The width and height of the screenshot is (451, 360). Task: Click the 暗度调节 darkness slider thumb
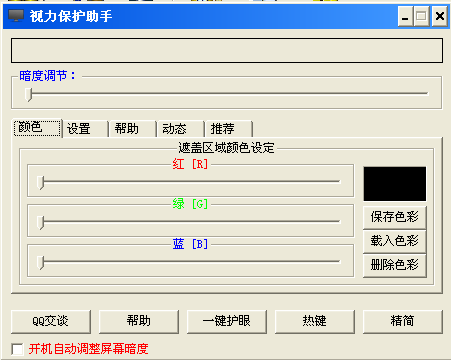29,94
